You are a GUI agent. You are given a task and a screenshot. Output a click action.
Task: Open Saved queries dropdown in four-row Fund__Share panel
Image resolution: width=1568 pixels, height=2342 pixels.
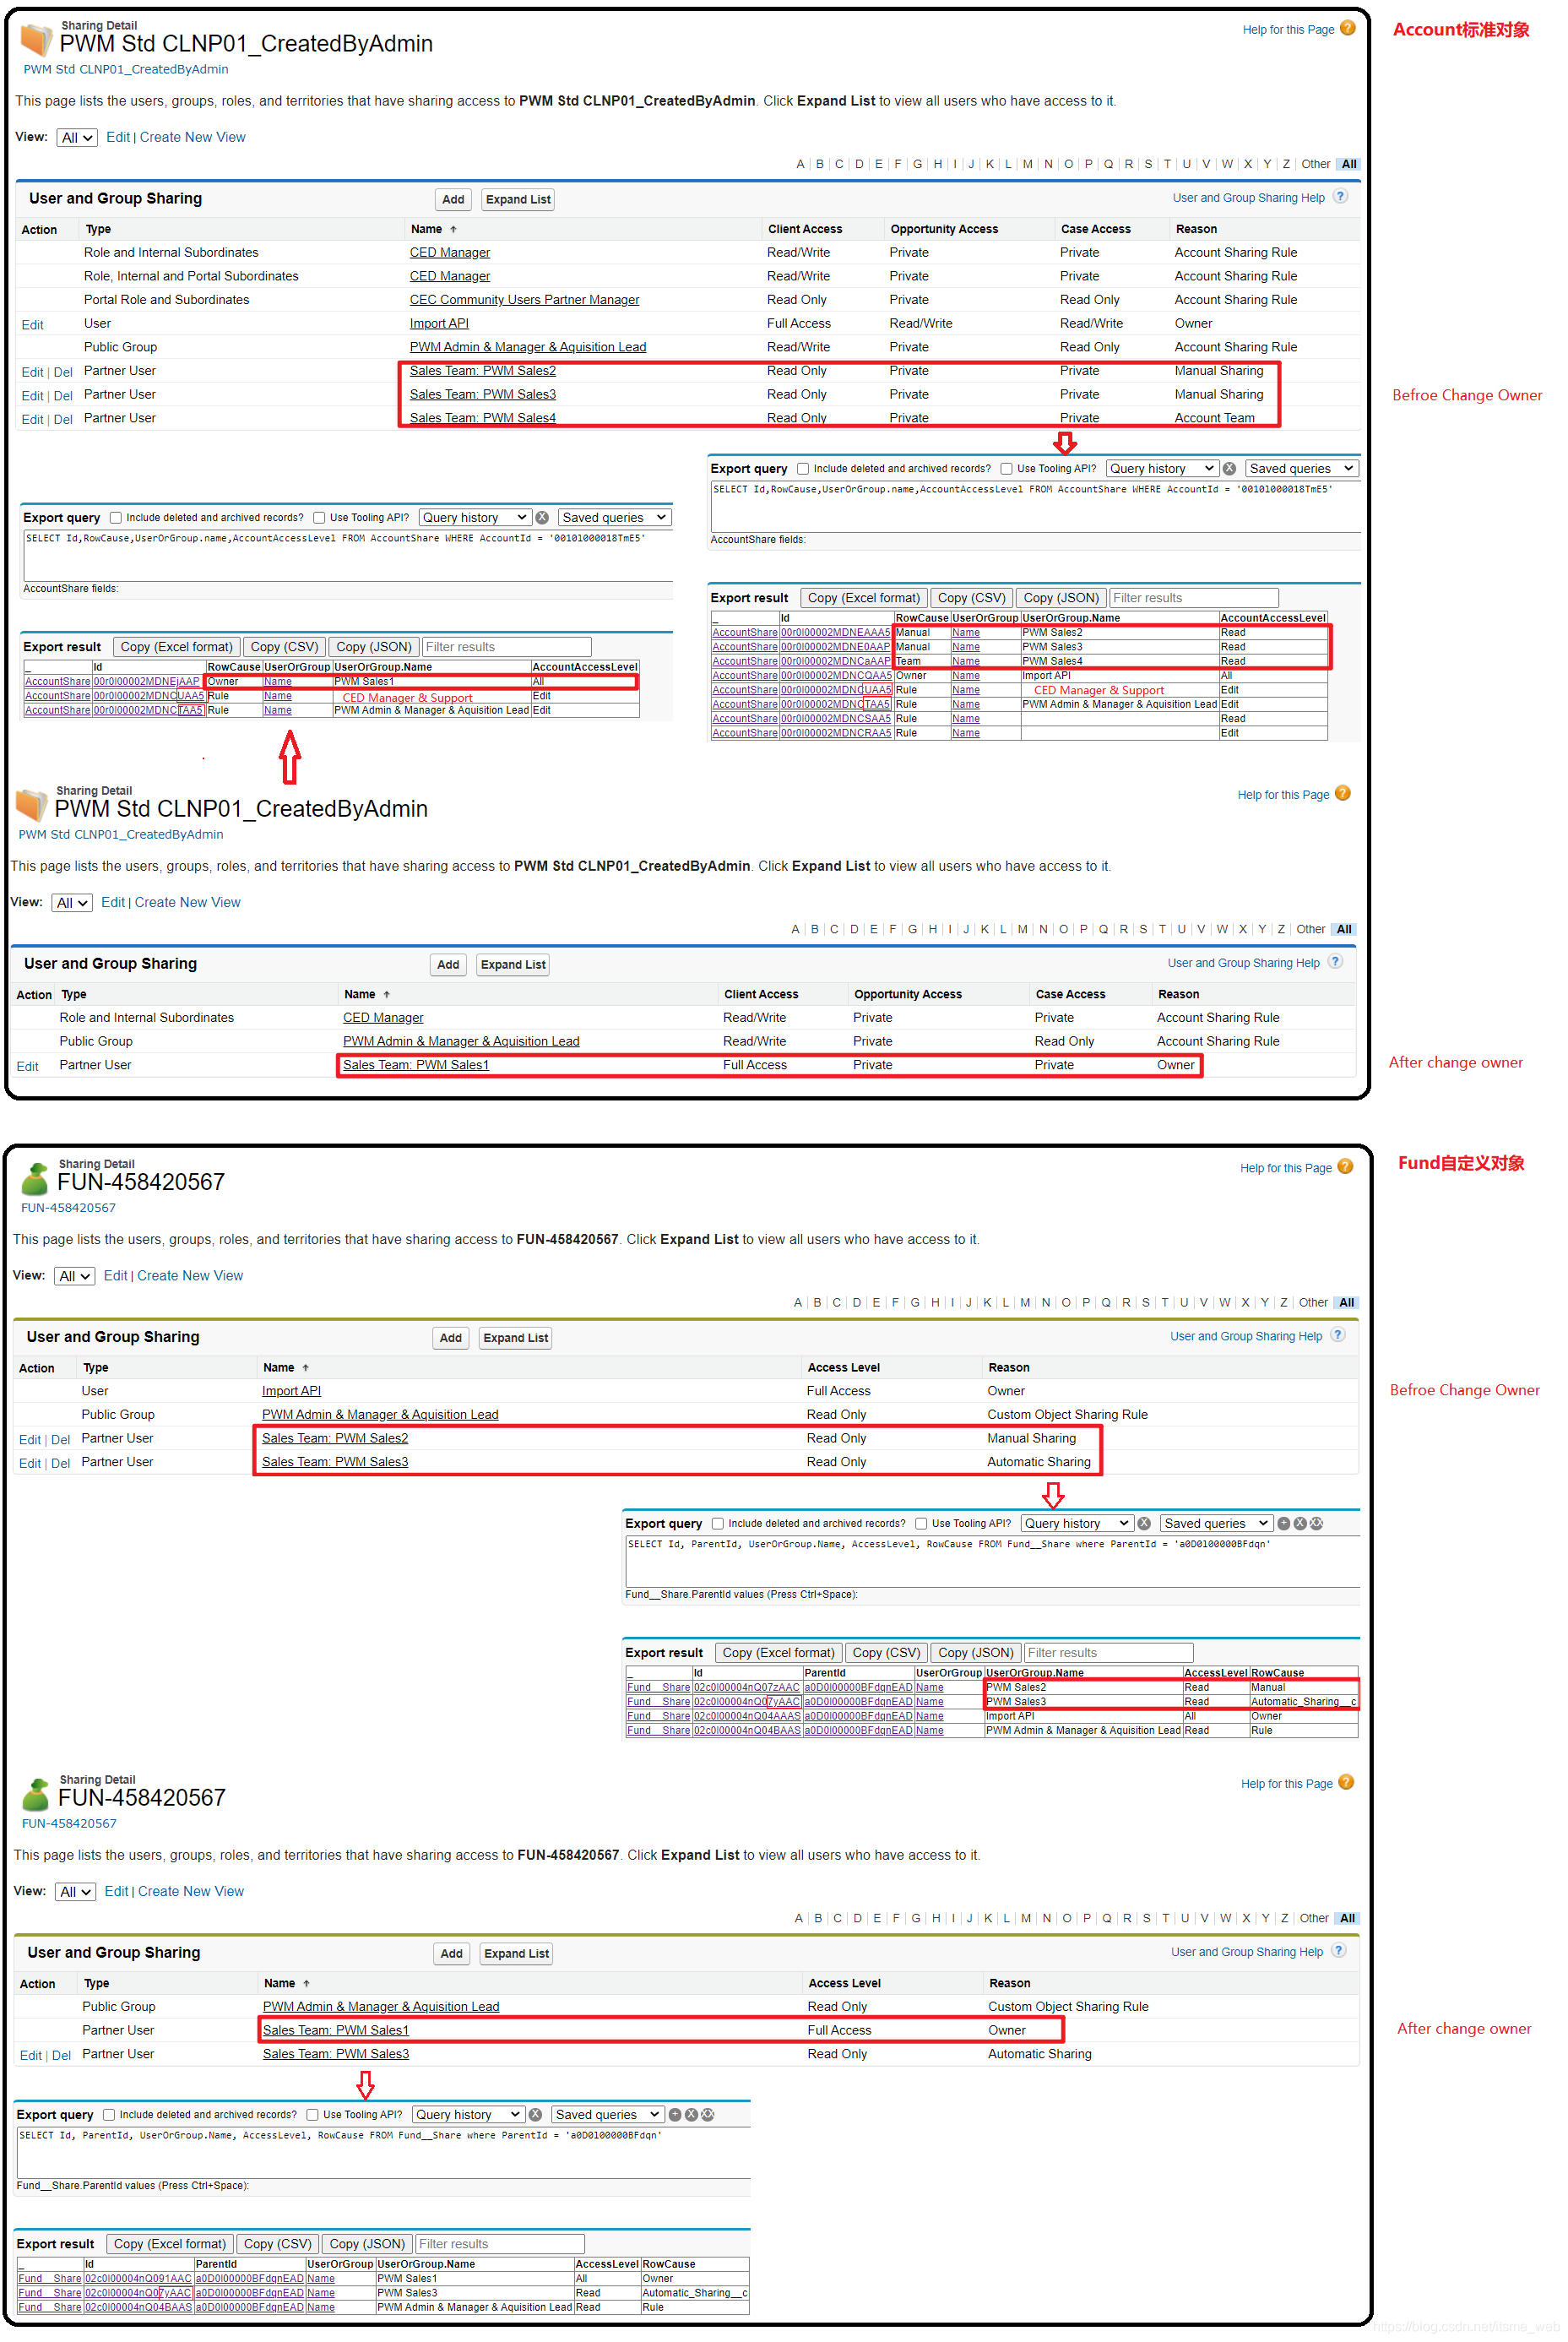point(1217,1524)
